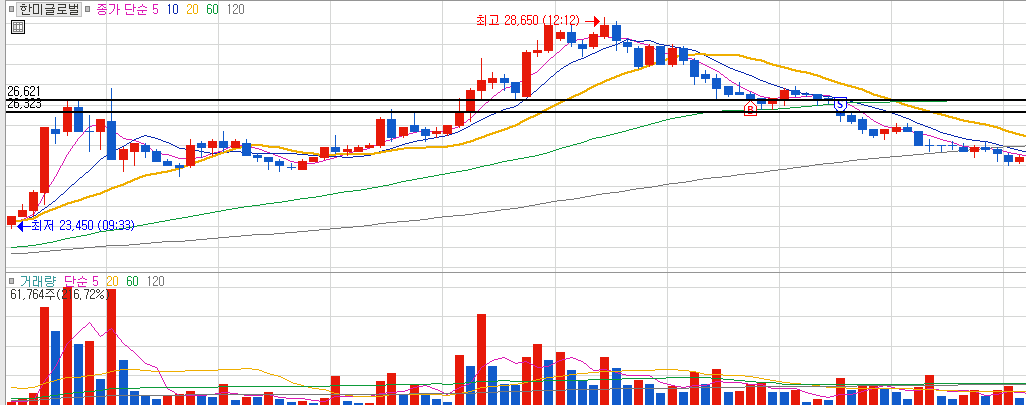This screenshot has height=405, width=1026.
Task: Click the 거래량 volume indicator label
Action: [x=37, y=281]
